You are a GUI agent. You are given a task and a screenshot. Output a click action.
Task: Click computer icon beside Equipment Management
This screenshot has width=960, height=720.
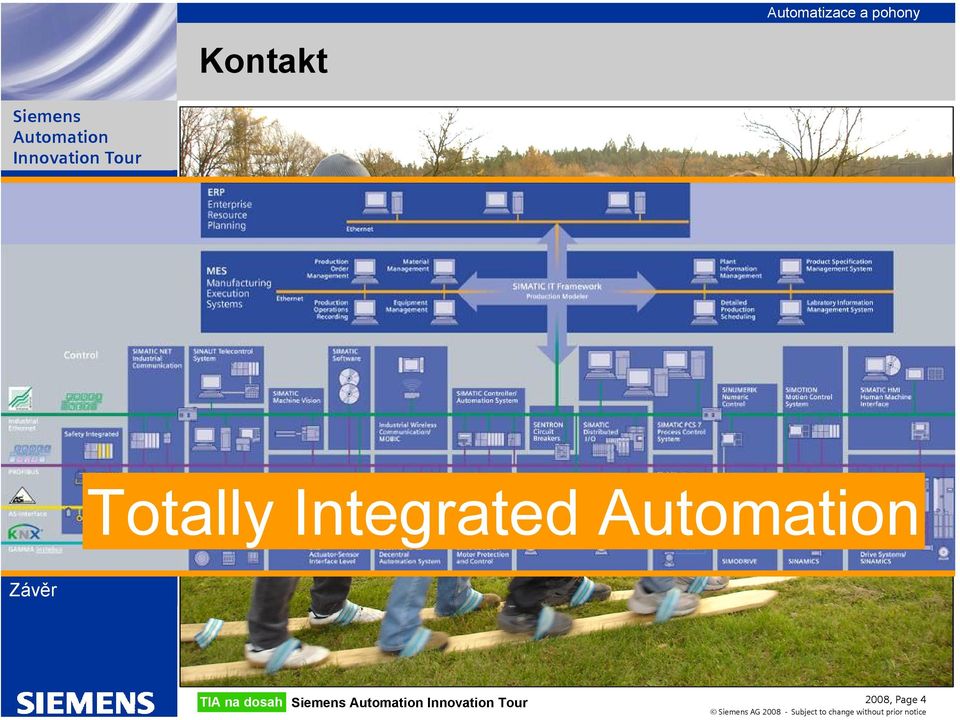(x=444, y=312)
